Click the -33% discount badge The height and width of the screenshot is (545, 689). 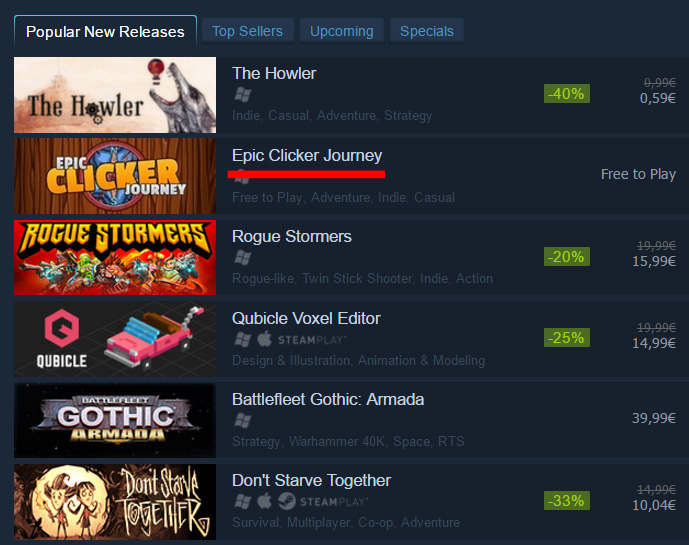coord(567,501)
